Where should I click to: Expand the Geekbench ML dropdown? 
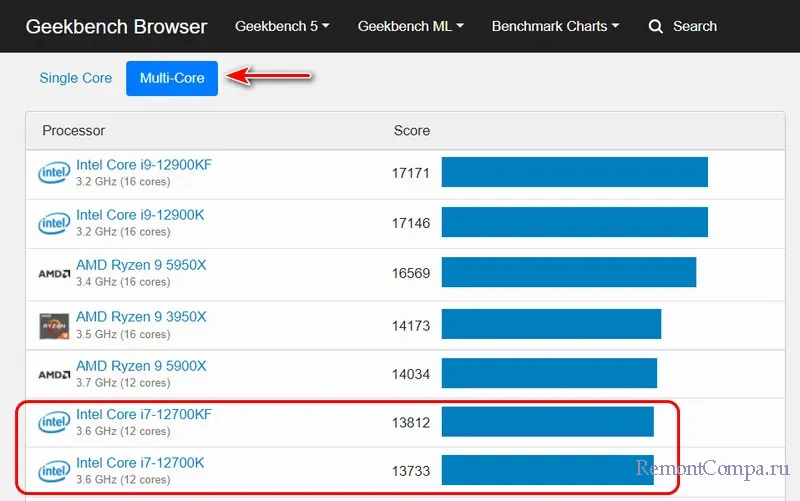[410, 26]
